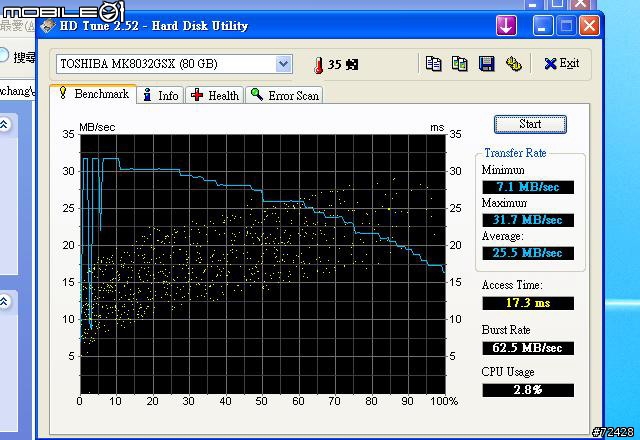This screenshot has height=440, width=640.
Task: Copy benchmark info to clipboard icon
Action: click(x=433, y=64)
